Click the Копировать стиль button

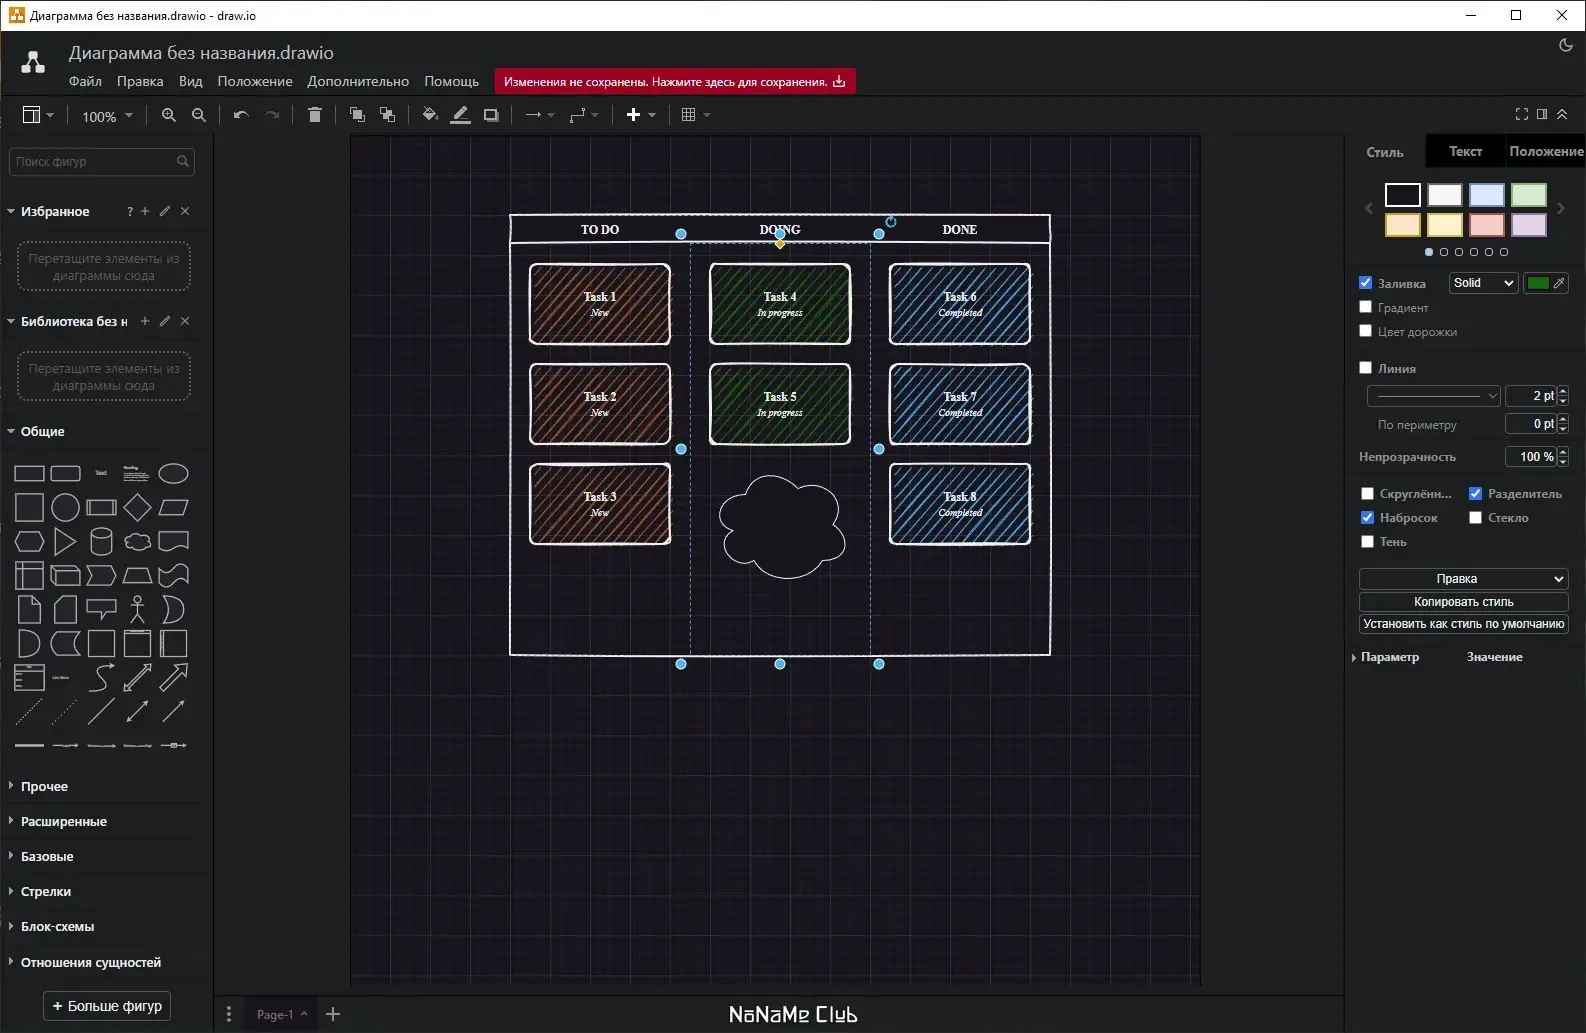coord(1463,601)
